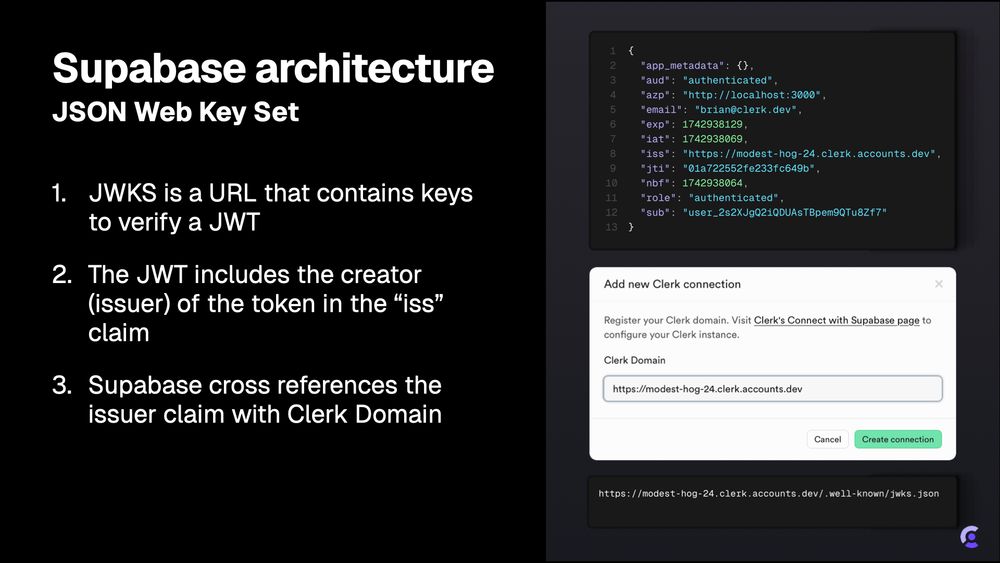Focus the Clerk Domain input field
1000x563 pixels.
pos(772,389)
